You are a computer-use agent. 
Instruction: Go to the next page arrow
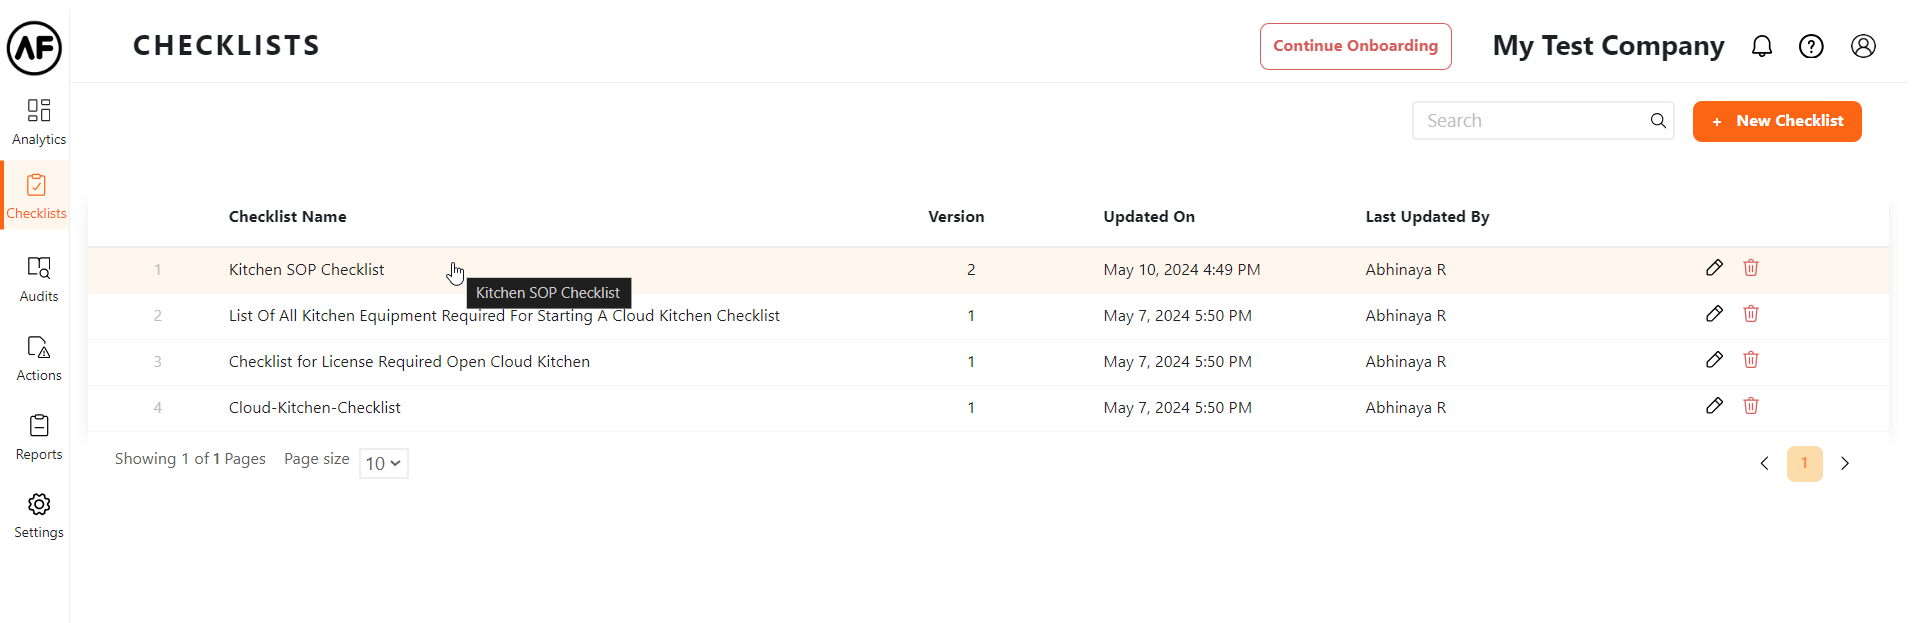pyautogui.click(x=1845, y=463)
